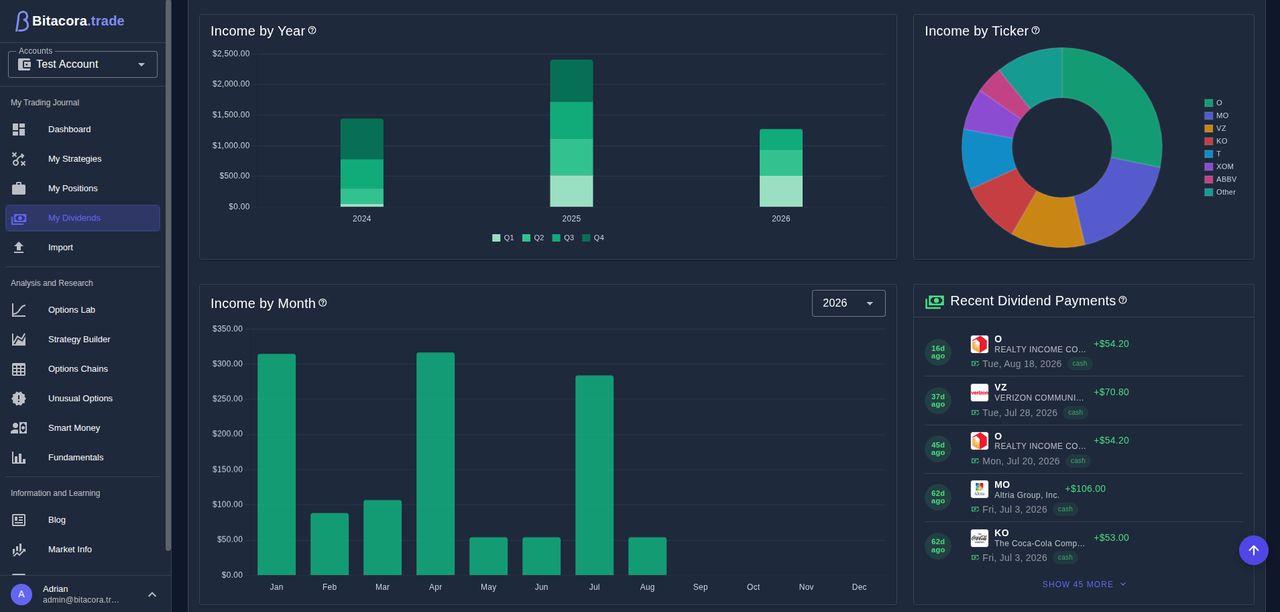
Task: Click the KO Coca-Cola payment row
Action: click(1084, 546)
